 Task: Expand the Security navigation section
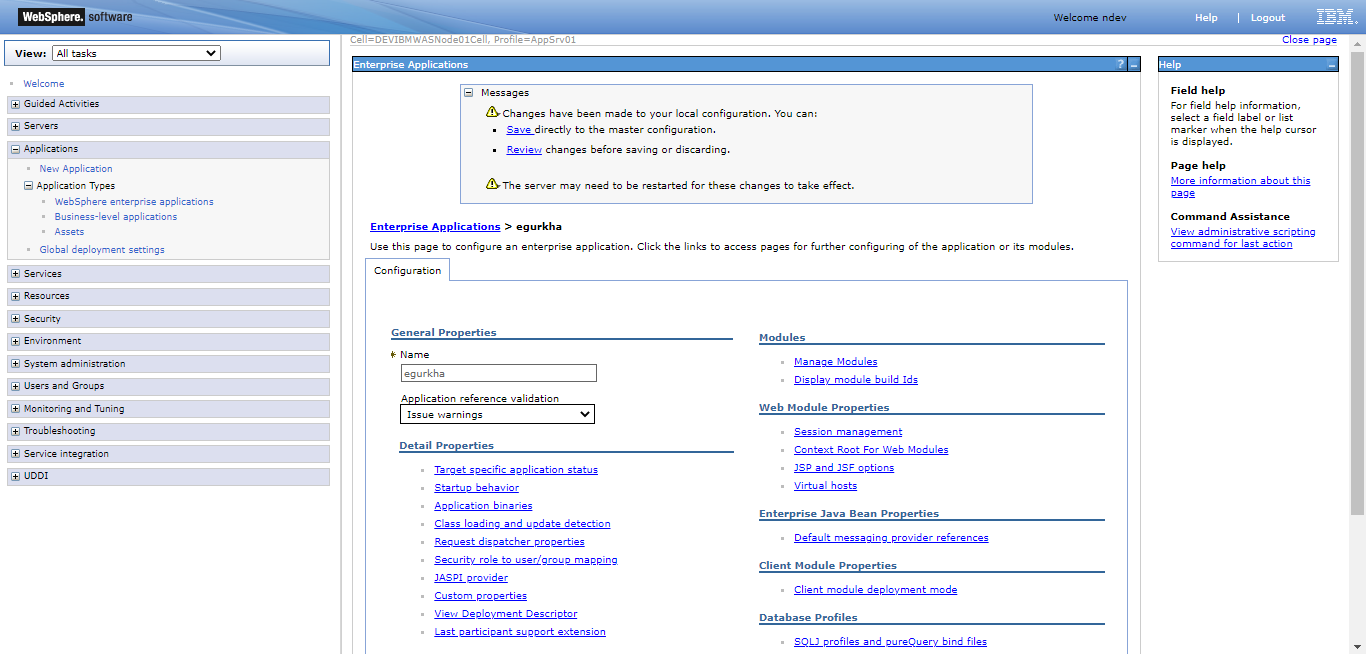[15, 319]
